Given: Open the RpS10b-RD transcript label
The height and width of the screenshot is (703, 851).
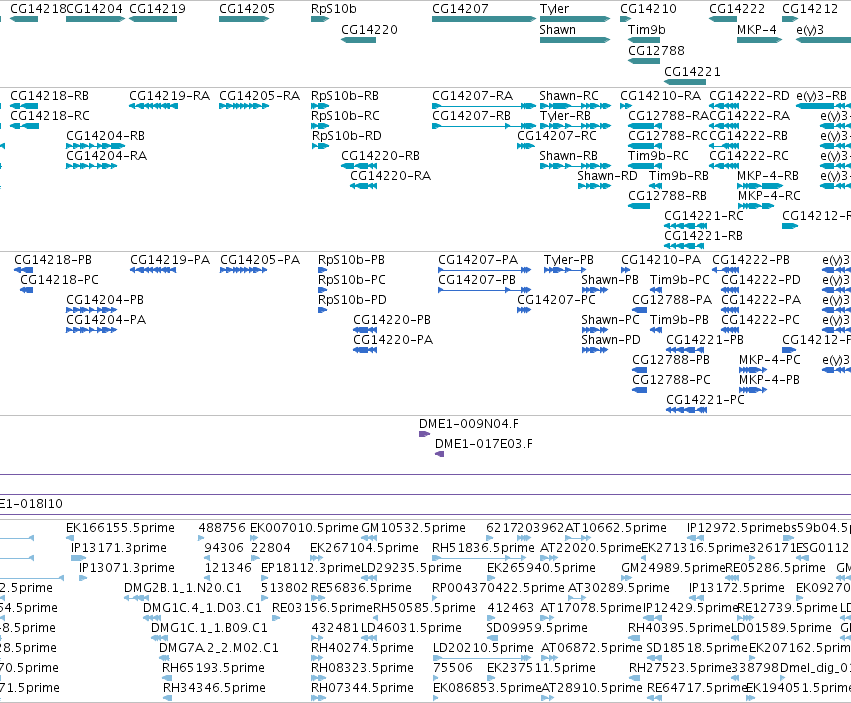Looking at the screenshot, I should (x=346, y=136).
